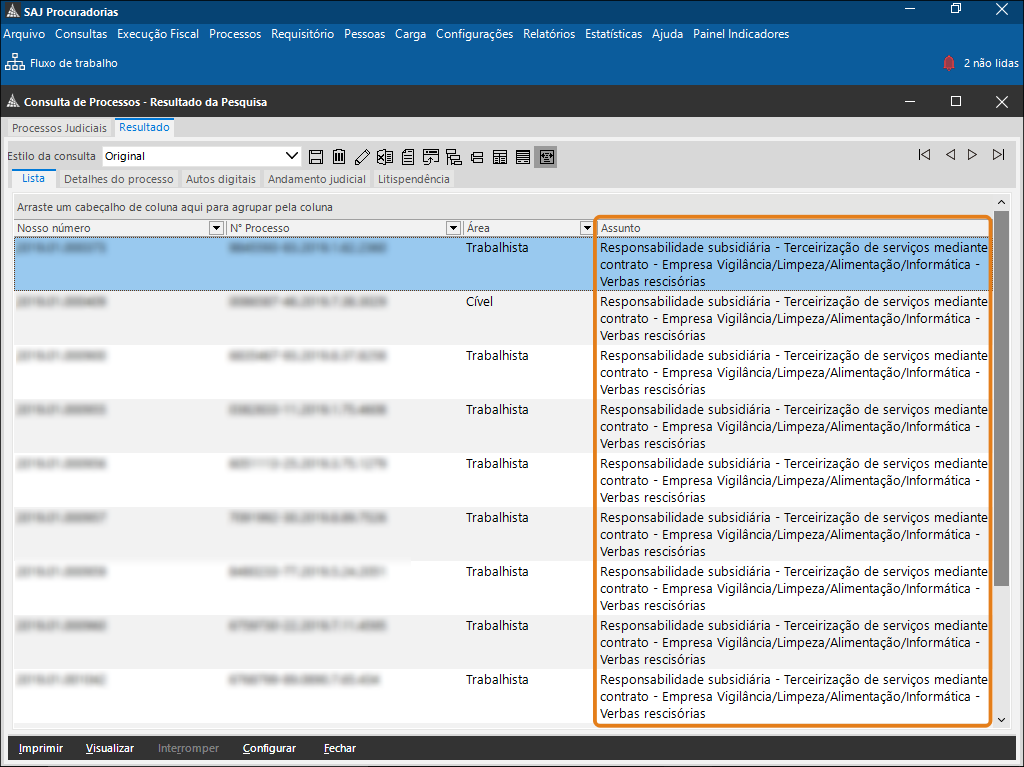Screen dimensions: 1024x767
Task: Open the Nosso número column filter
Action: coord(216,228)
